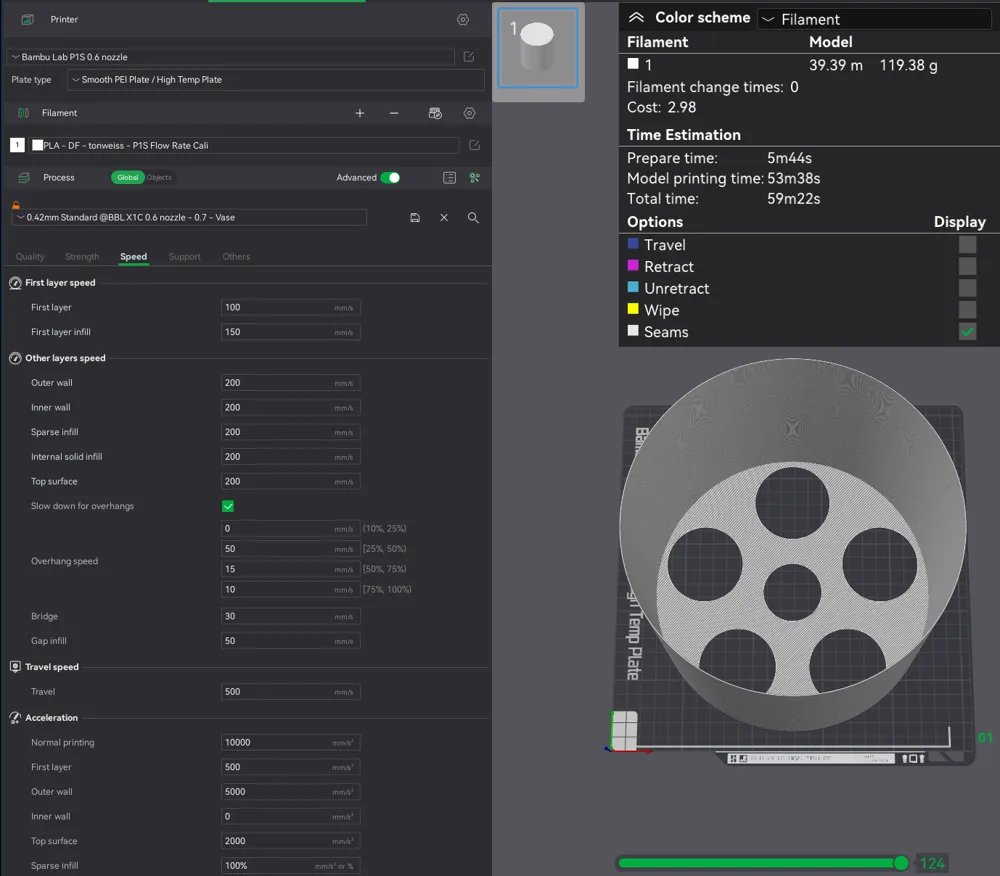Remove a filament with minus icon
The image size is (1000, 876).
coord(394,113)
